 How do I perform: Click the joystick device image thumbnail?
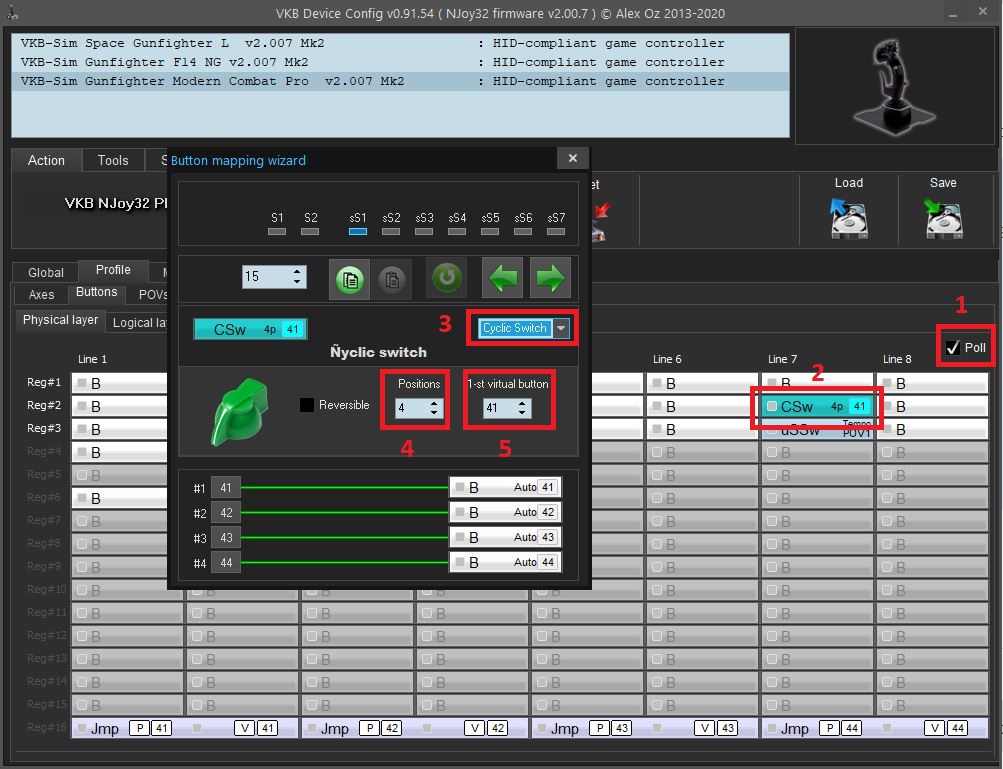tap(895, 86)
